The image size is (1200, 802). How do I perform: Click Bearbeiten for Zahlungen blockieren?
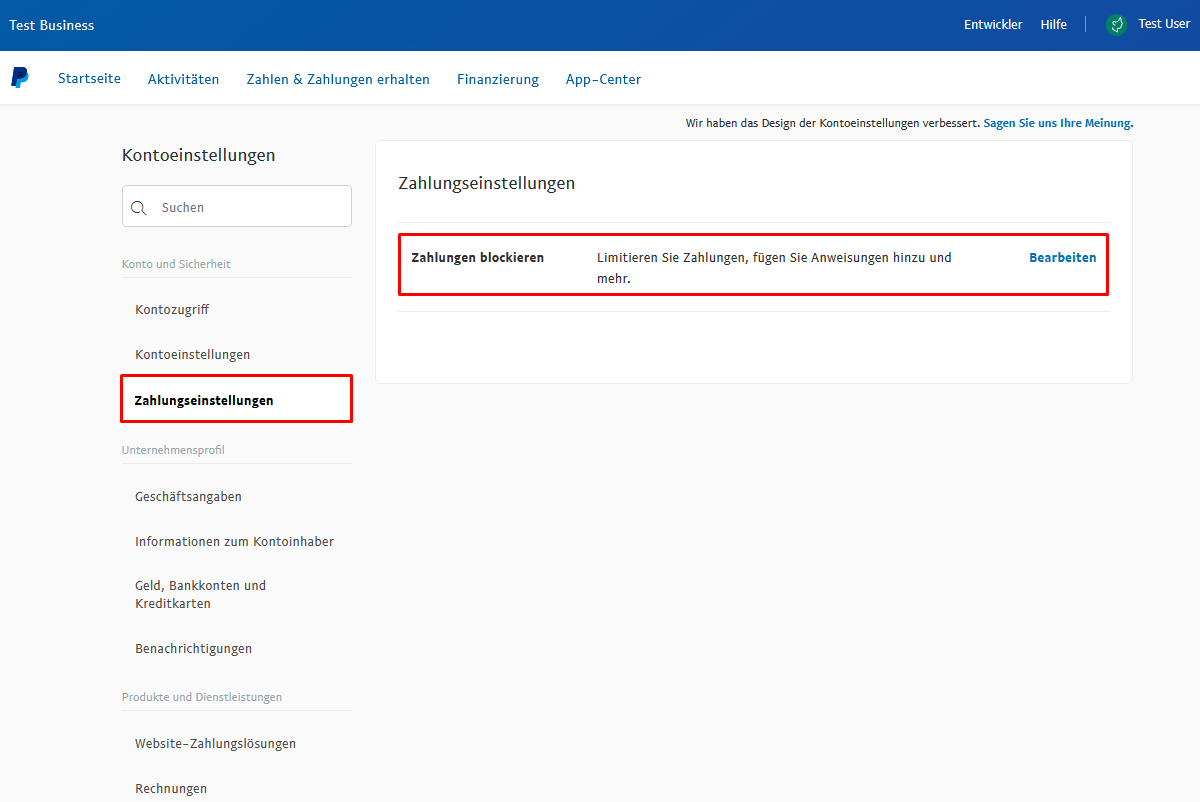tap(1062, 258)
